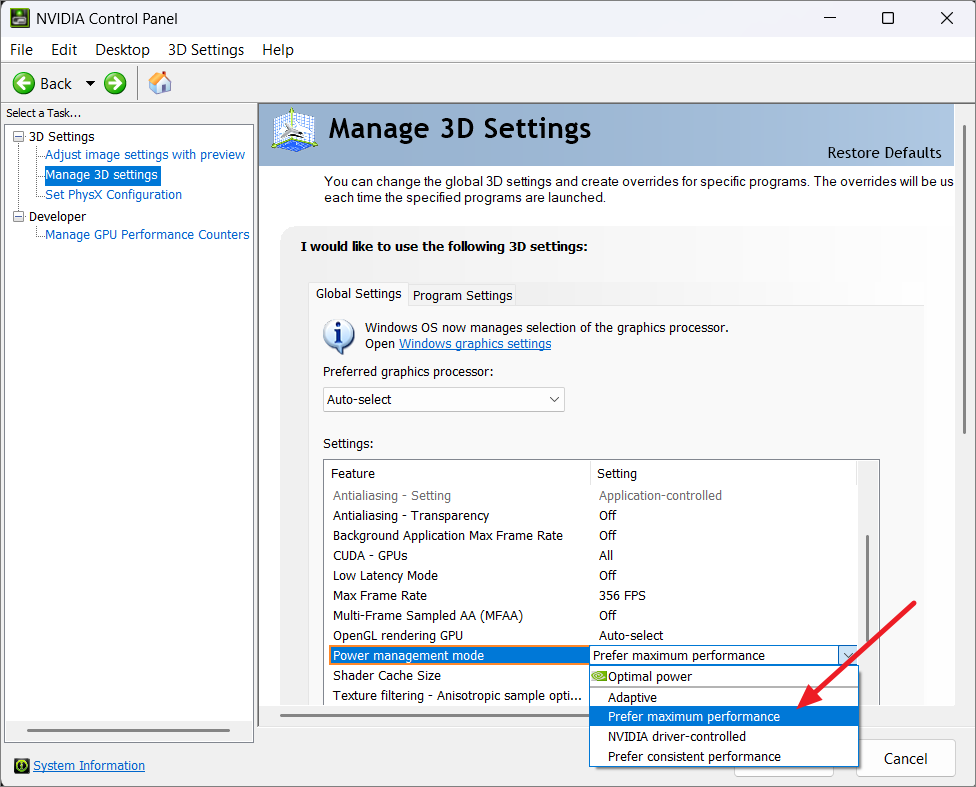Screen dimensions: 976x787
Task: Select CUDA - GPUs feature row
Action: (593, 555)
